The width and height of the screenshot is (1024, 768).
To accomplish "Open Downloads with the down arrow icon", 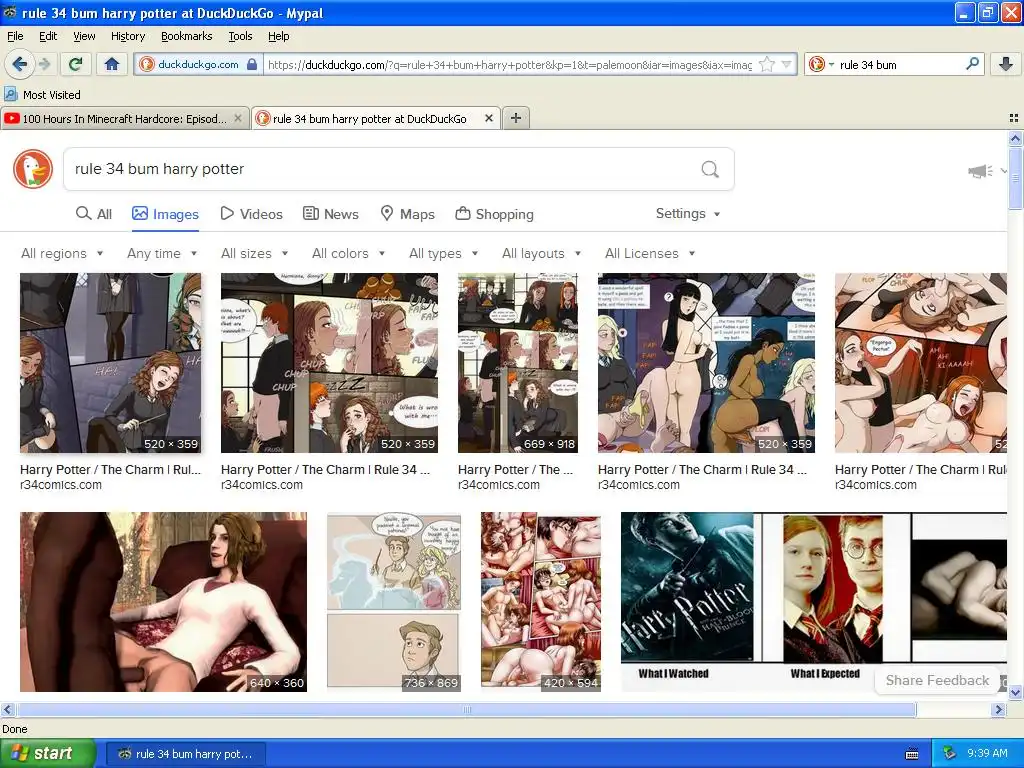I will pyautogui.click(x=1006, y=64).
